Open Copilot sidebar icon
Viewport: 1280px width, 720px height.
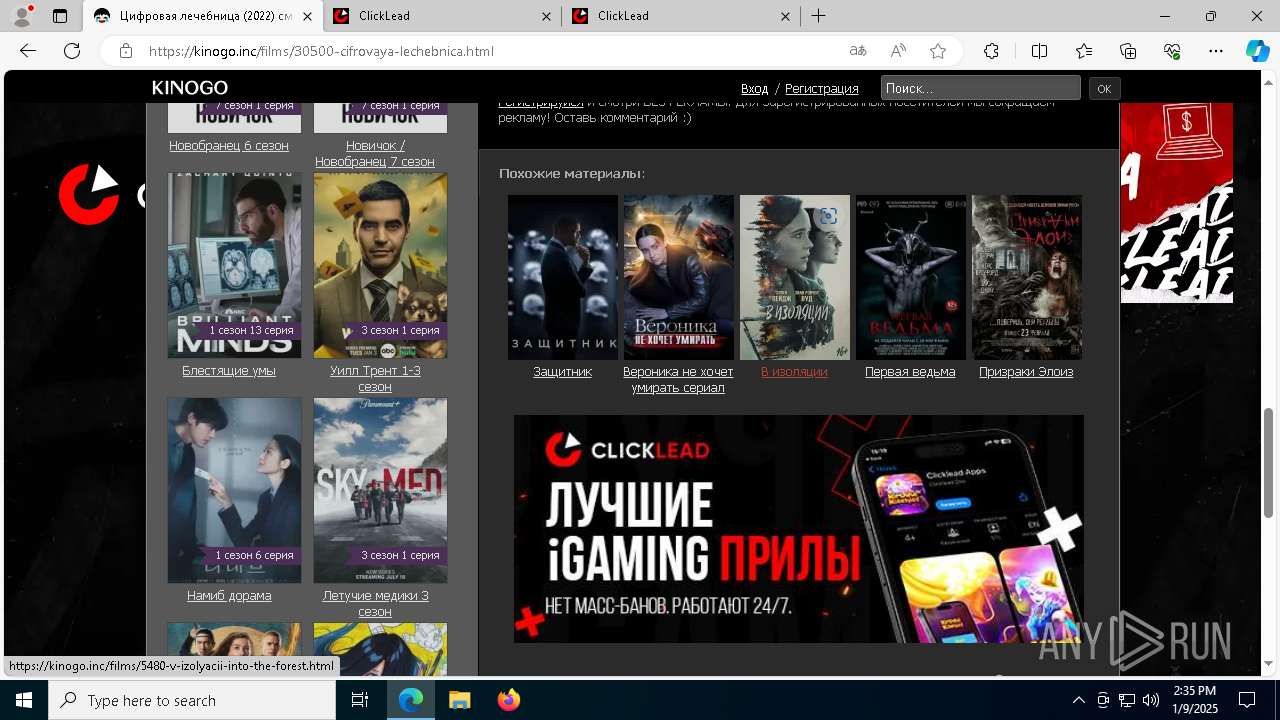1257,51
